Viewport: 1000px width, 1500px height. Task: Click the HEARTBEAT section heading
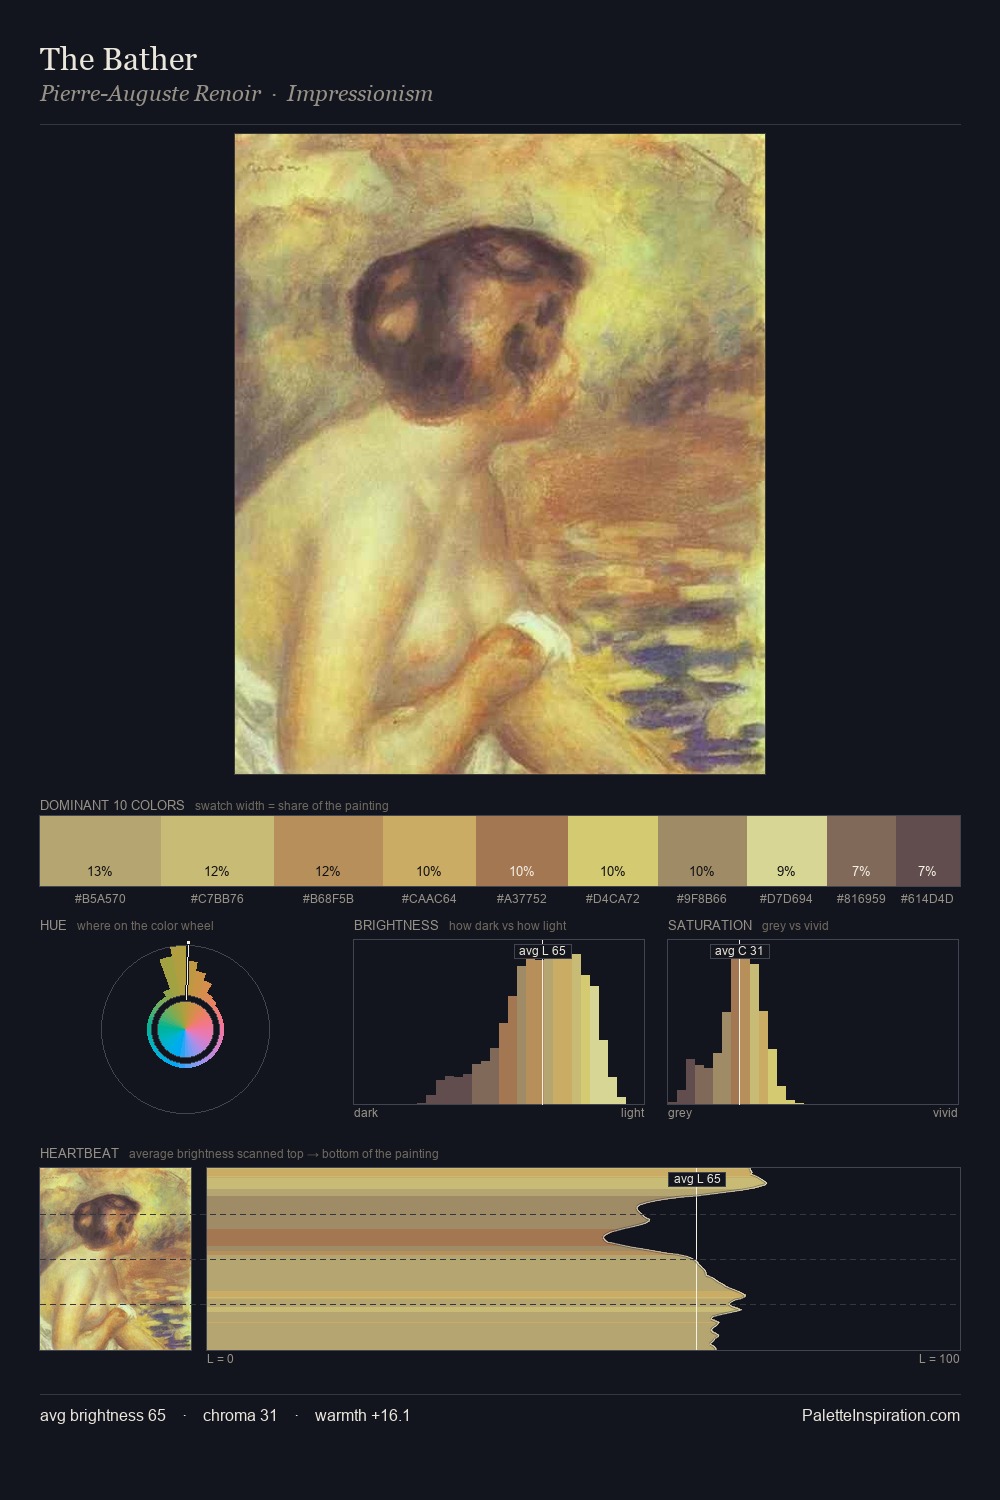pyautogui.click(x=79, y=1153)
